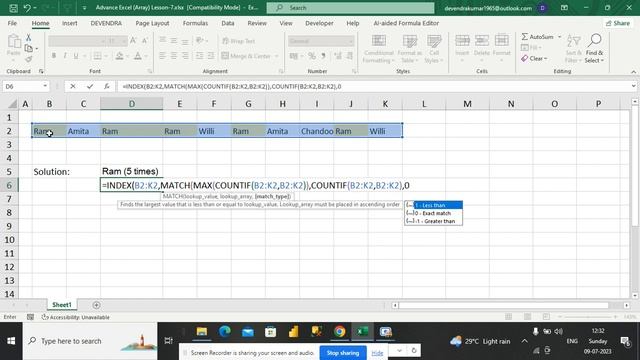Switch to the Developer tab
The height and width of the screenshot is (360, 640).
click(x=319, y=23)
